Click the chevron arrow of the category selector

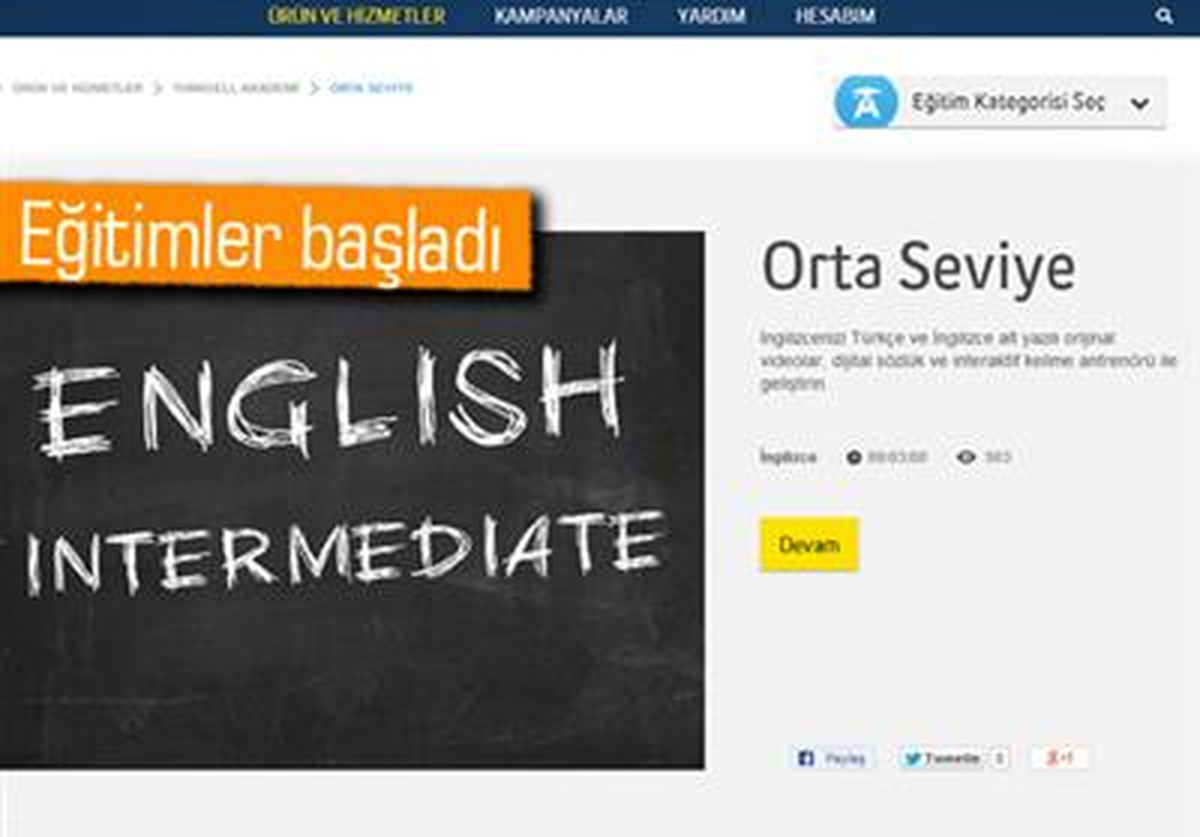[1140, 103]
